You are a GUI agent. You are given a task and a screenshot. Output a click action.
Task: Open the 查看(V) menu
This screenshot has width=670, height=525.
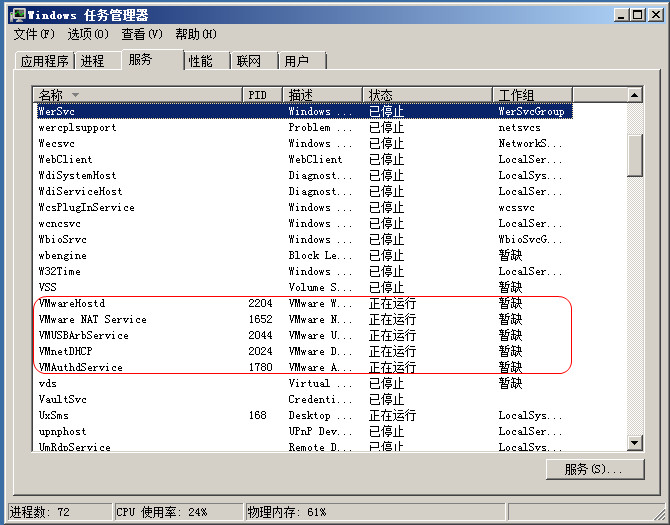tap(142, 35)
